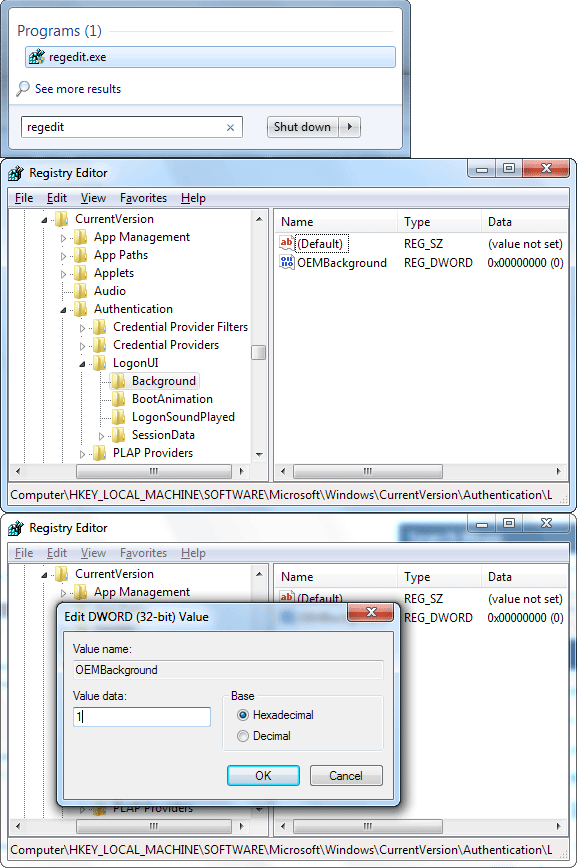Clear the regedit search box with X
The height and width of the screenshot is (868, 577).
click(x=230, y=127)
